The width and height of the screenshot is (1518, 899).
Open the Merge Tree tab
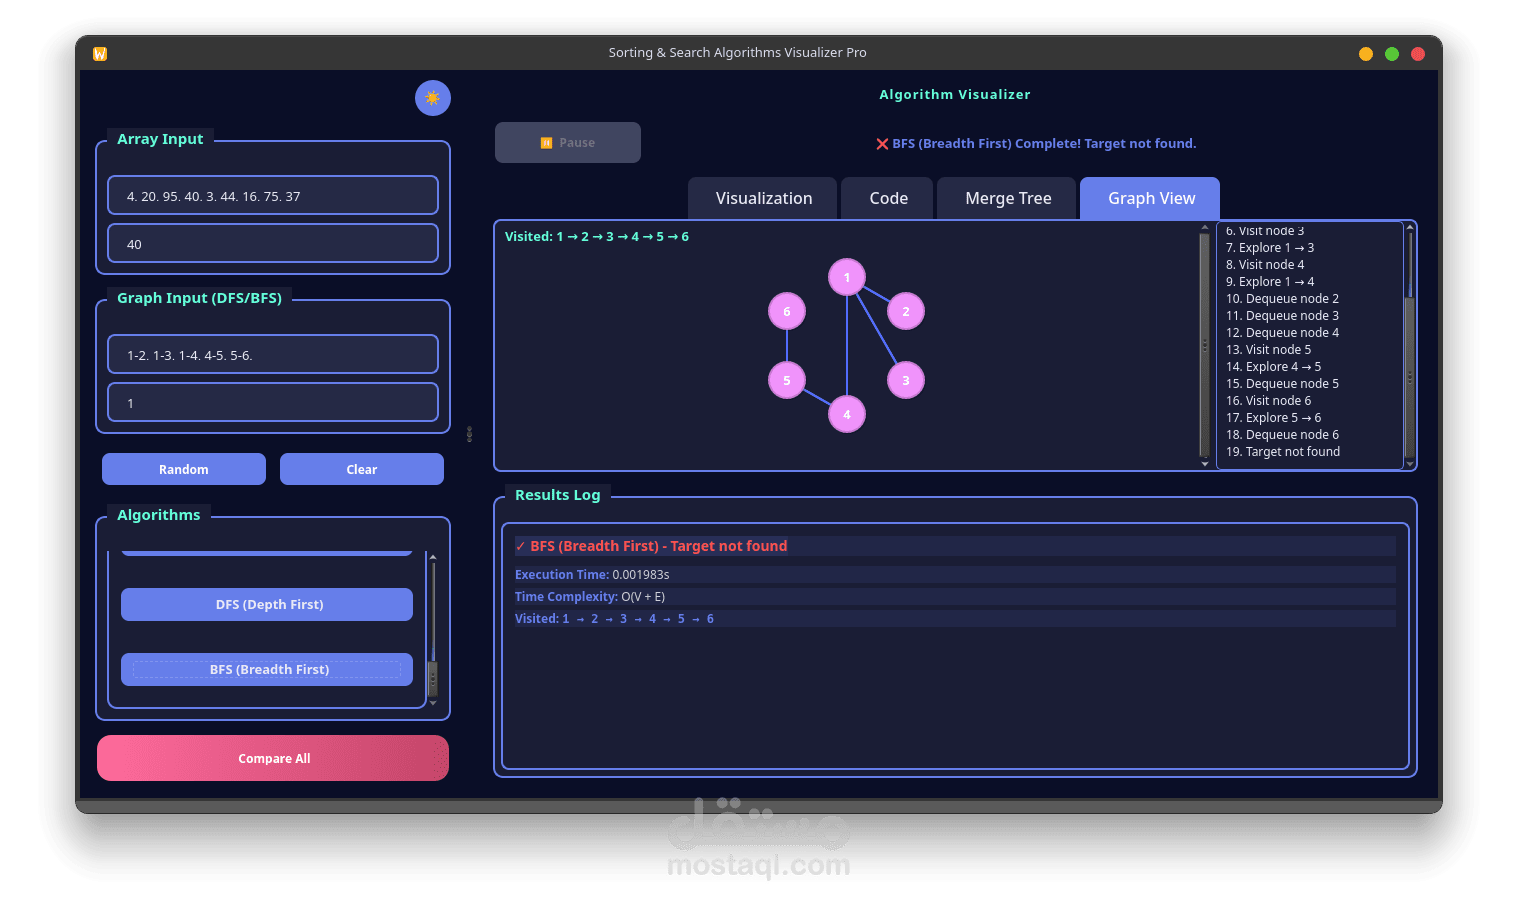coord(1008,198)
